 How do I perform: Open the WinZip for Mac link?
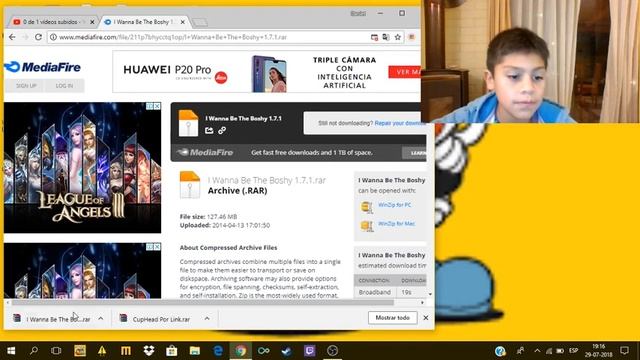coord(396,224)
